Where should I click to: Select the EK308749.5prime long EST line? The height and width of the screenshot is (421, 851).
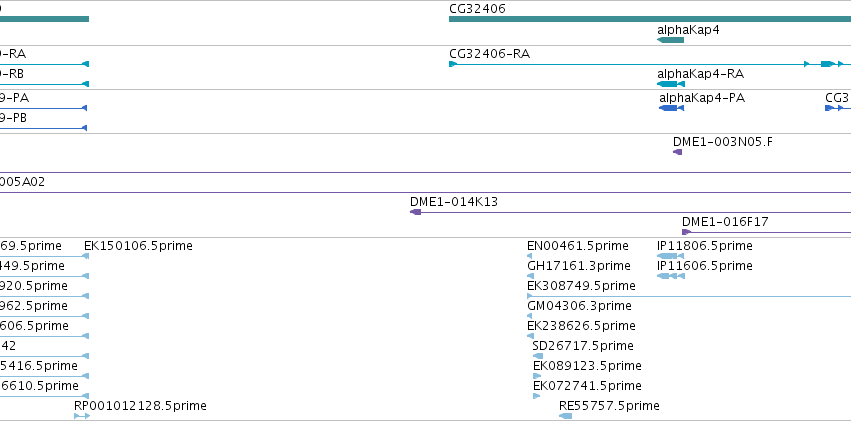689,296
